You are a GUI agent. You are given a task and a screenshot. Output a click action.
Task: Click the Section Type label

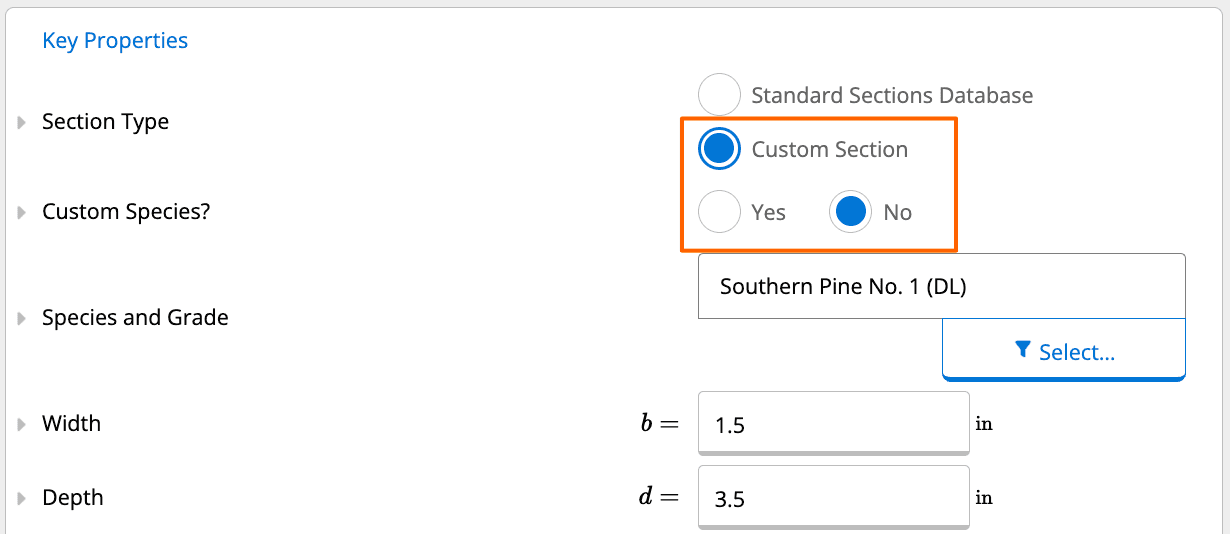[x=105, y=122]
